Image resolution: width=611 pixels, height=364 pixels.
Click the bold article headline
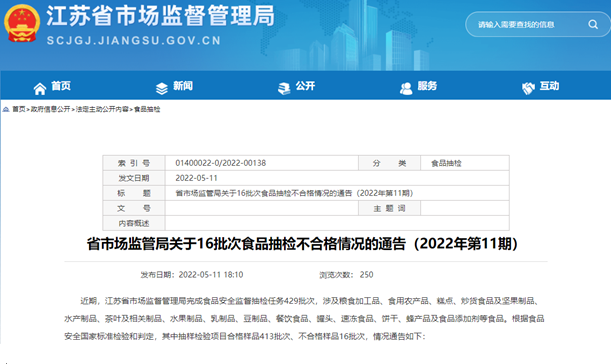pyautogui.click(x=302, y=244)
